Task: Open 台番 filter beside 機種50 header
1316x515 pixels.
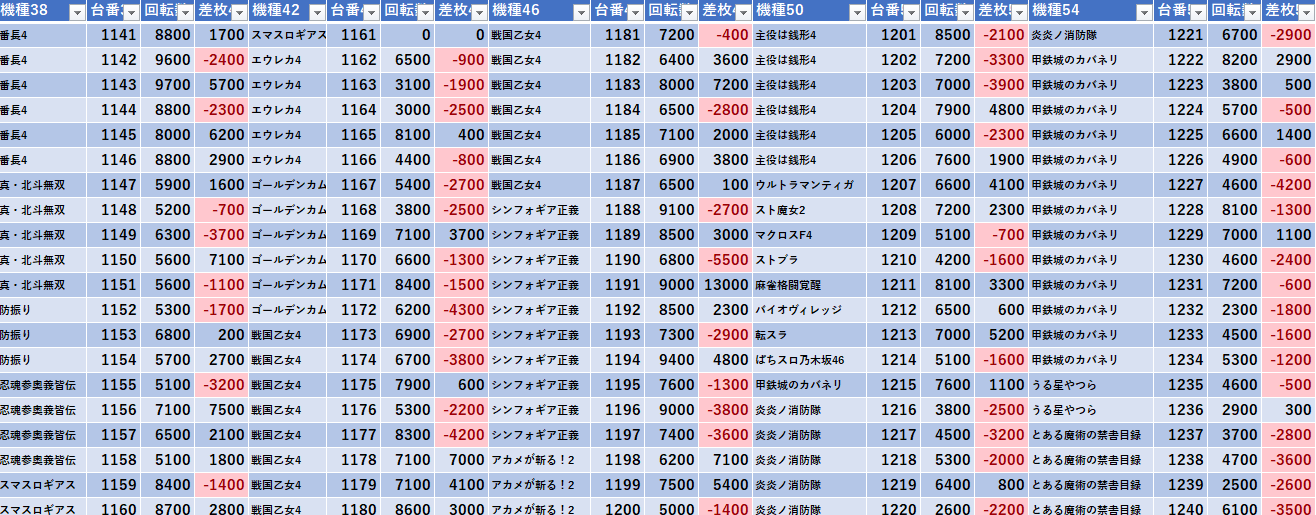Action: (x=911, y=12)
